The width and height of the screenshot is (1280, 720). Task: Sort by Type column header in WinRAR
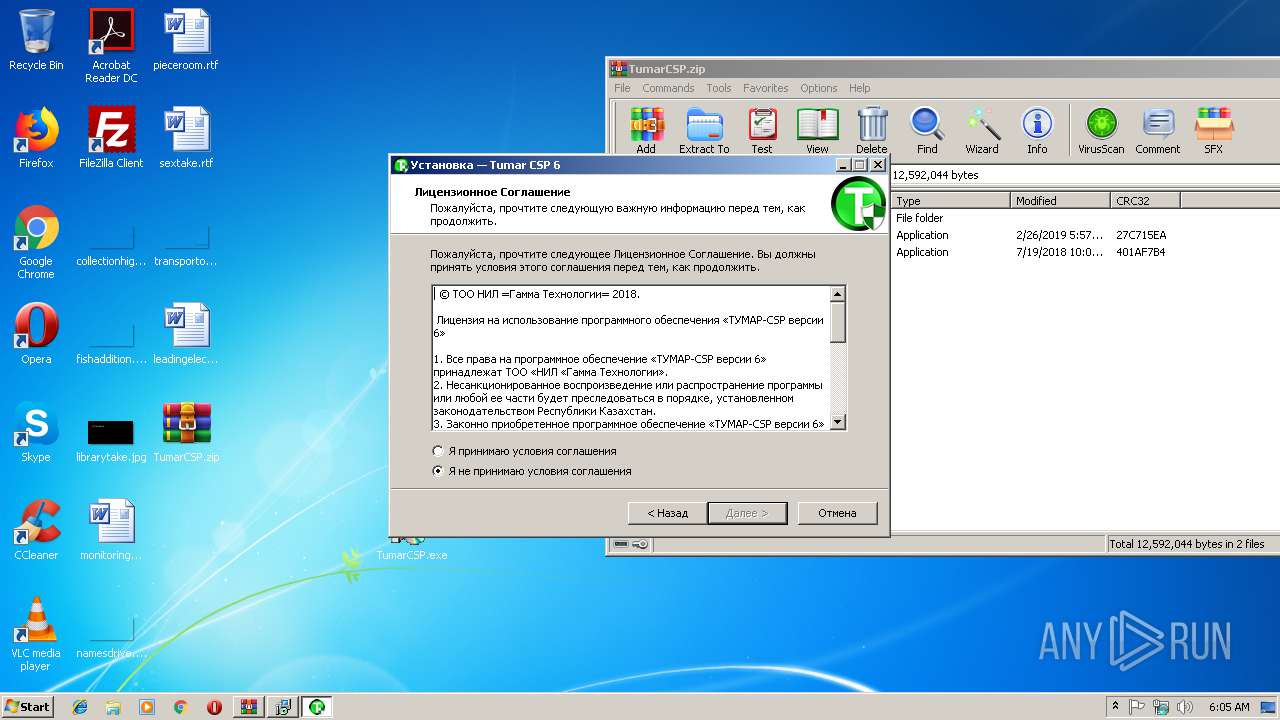[x=950, y=200]
